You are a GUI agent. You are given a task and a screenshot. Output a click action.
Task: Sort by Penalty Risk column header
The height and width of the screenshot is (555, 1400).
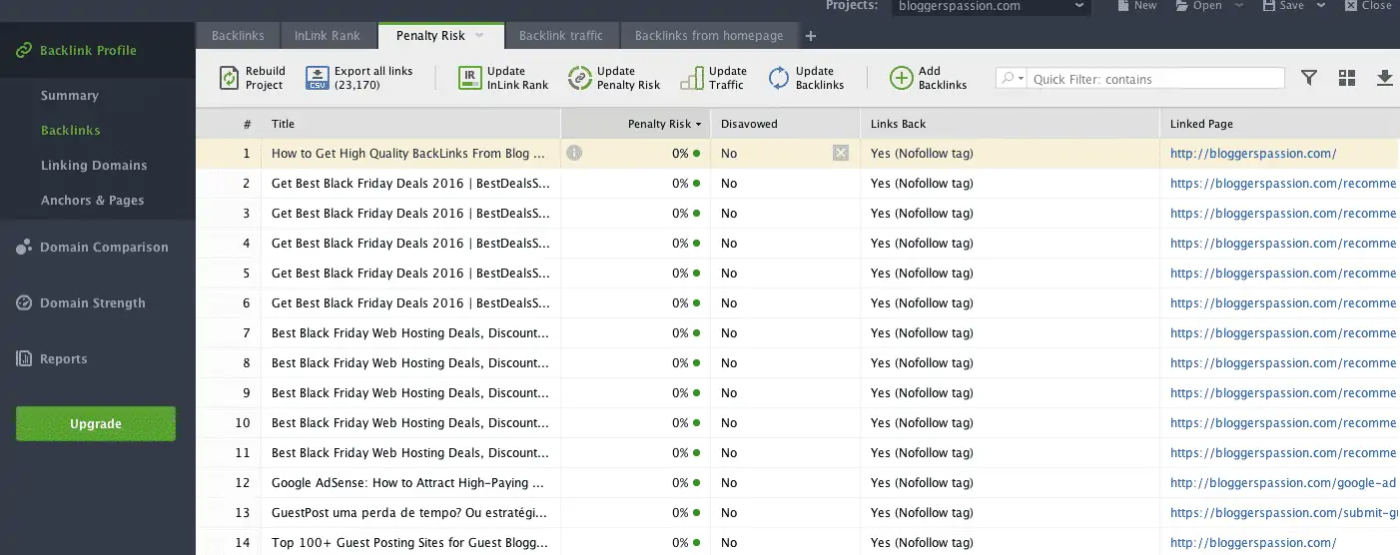coord(658,124)
